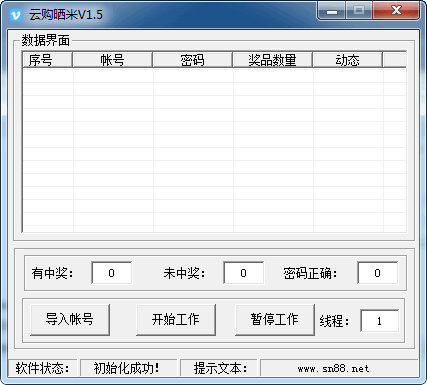
Task: Sort by the 奖品数量 column header
Action: 272,60
